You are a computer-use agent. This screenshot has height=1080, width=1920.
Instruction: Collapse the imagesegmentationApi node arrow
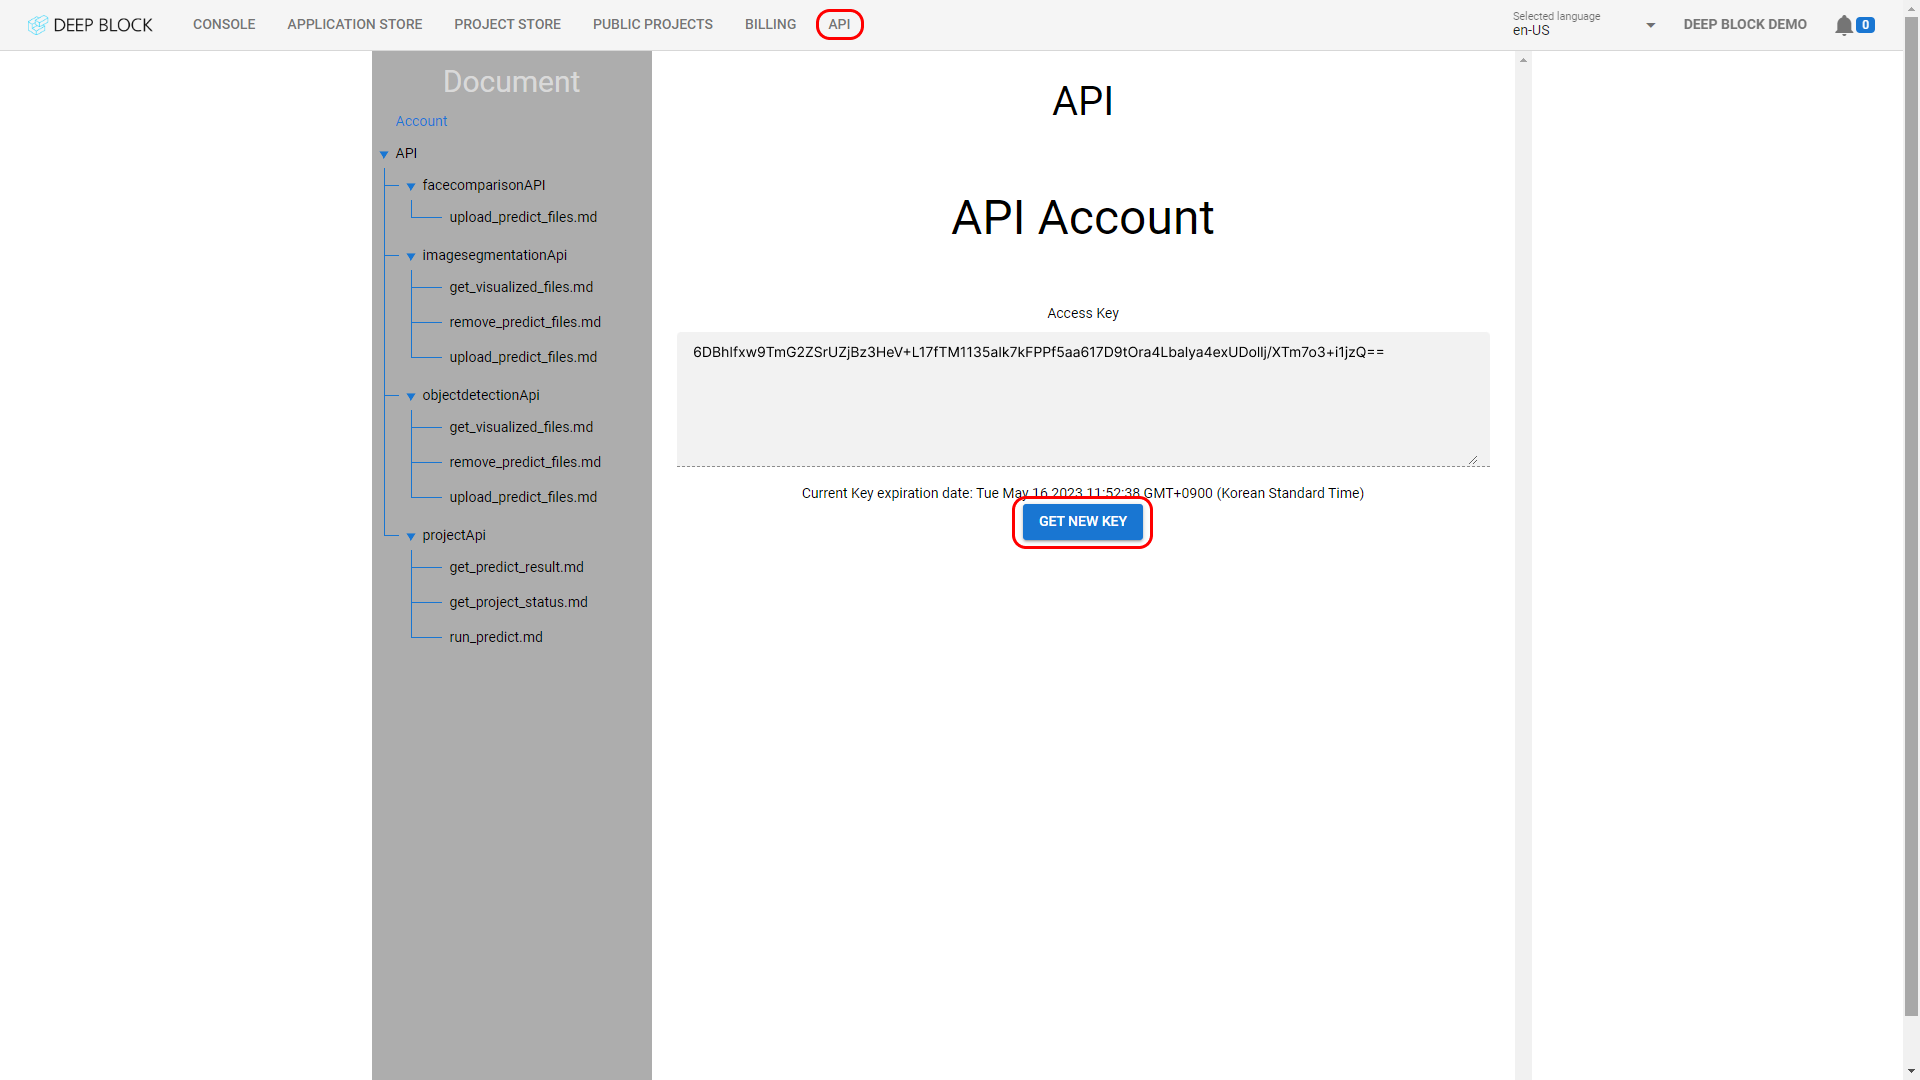coord(410,256)
